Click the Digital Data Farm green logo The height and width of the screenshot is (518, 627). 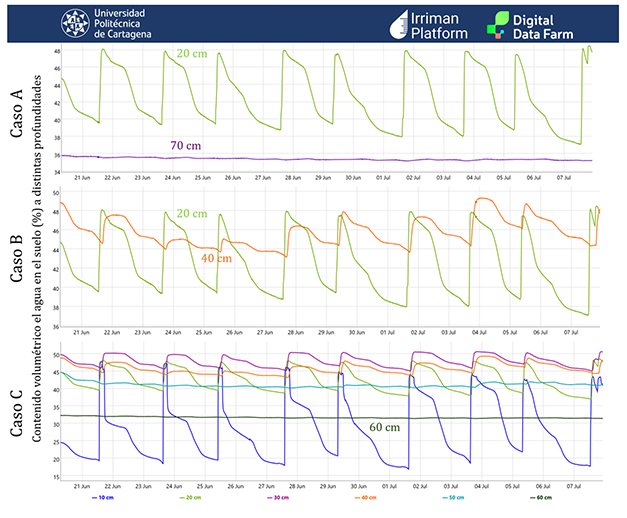497,24
